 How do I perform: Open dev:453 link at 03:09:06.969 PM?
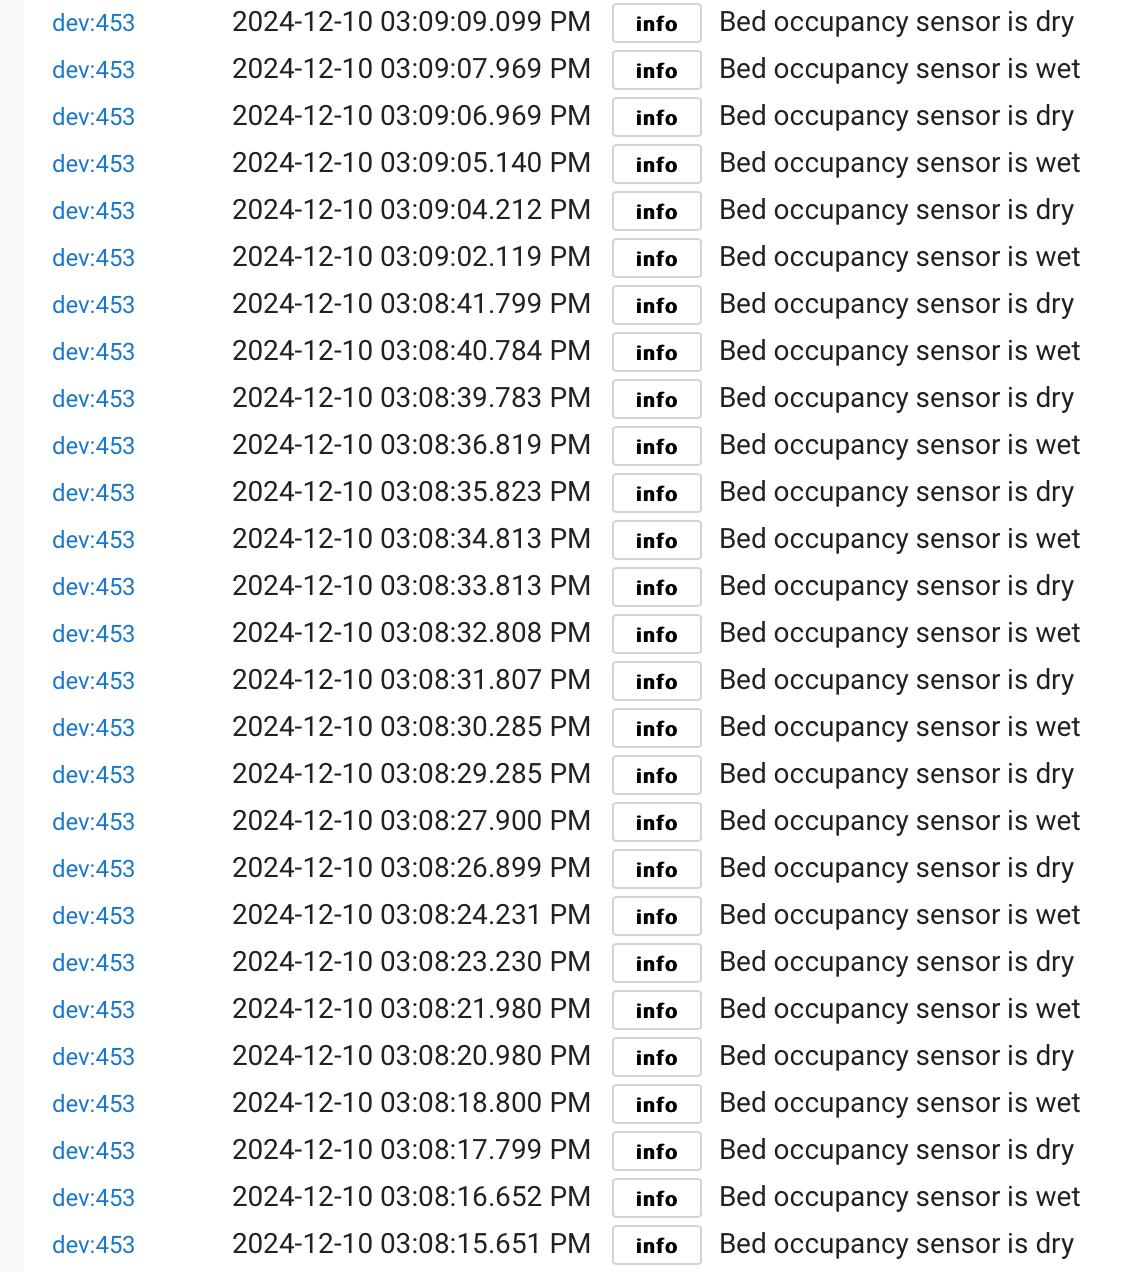[93, 117]
